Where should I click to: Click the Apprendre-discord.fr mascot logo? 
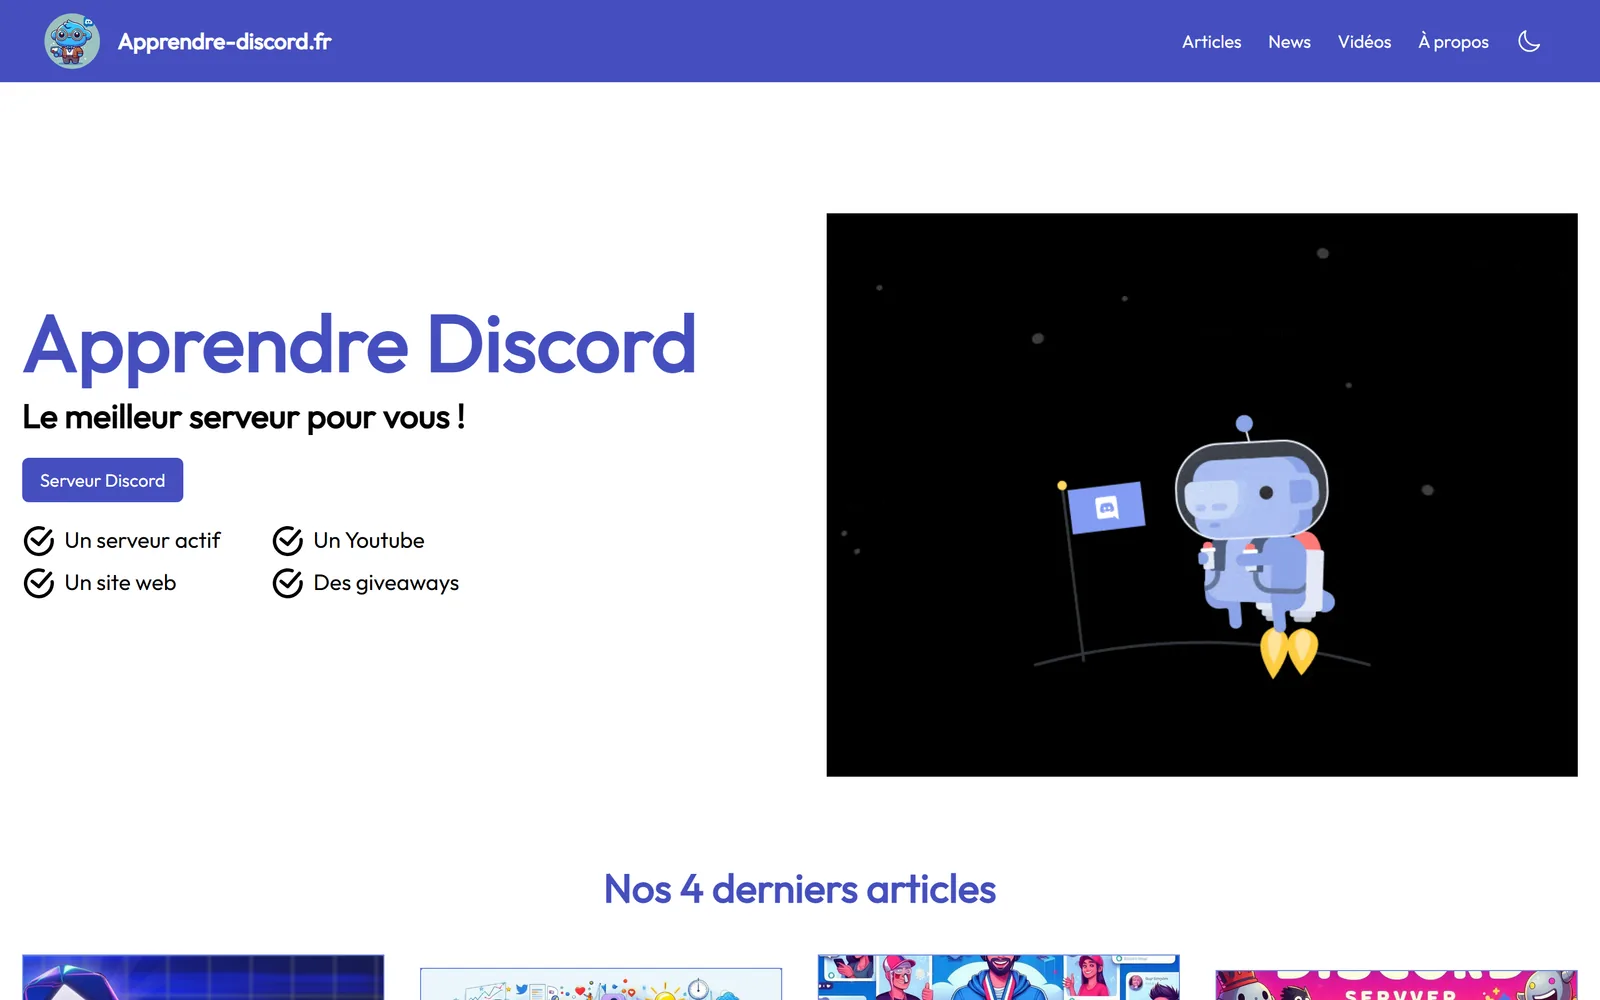point(72,41)
